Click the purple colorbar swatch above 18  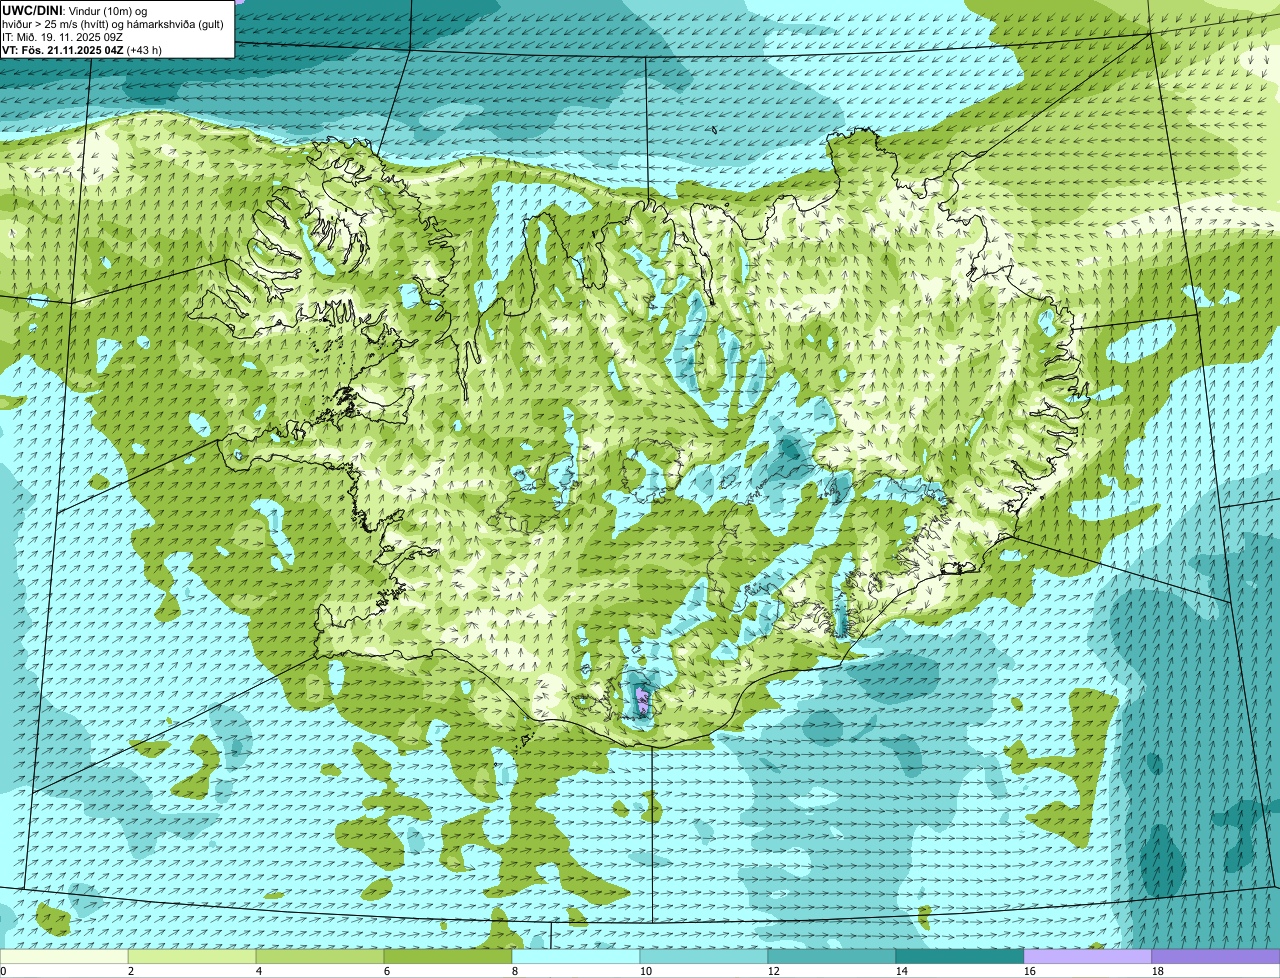click(x=1216, y=957)
